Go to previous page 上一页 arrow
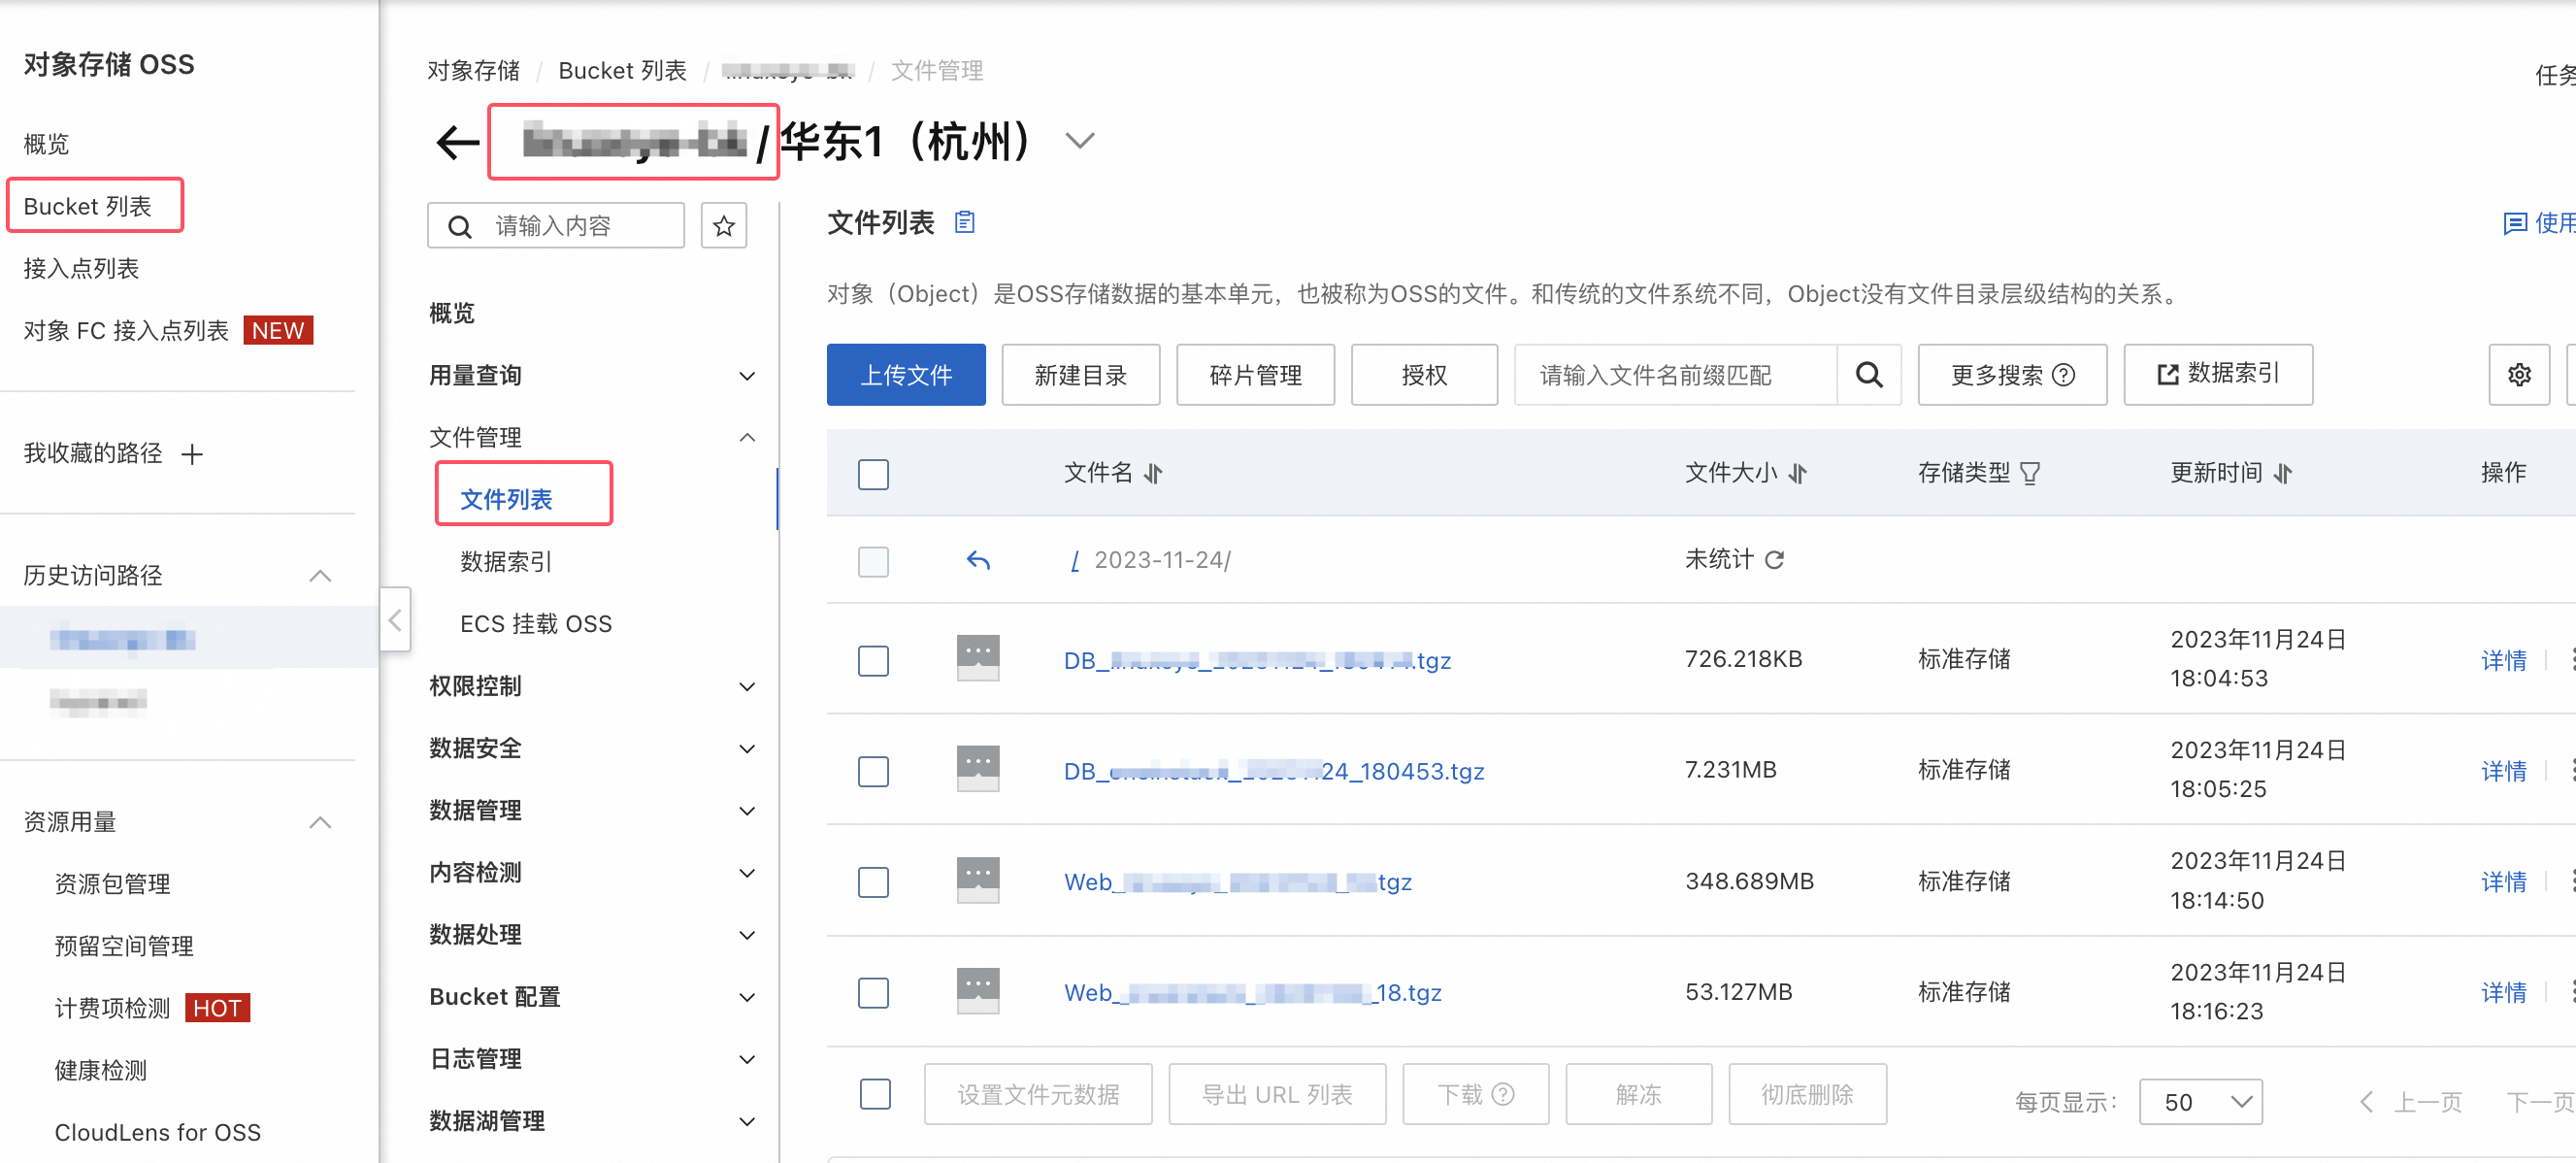This screenshot has width=2576, height=1163. click(2366, 1102)
